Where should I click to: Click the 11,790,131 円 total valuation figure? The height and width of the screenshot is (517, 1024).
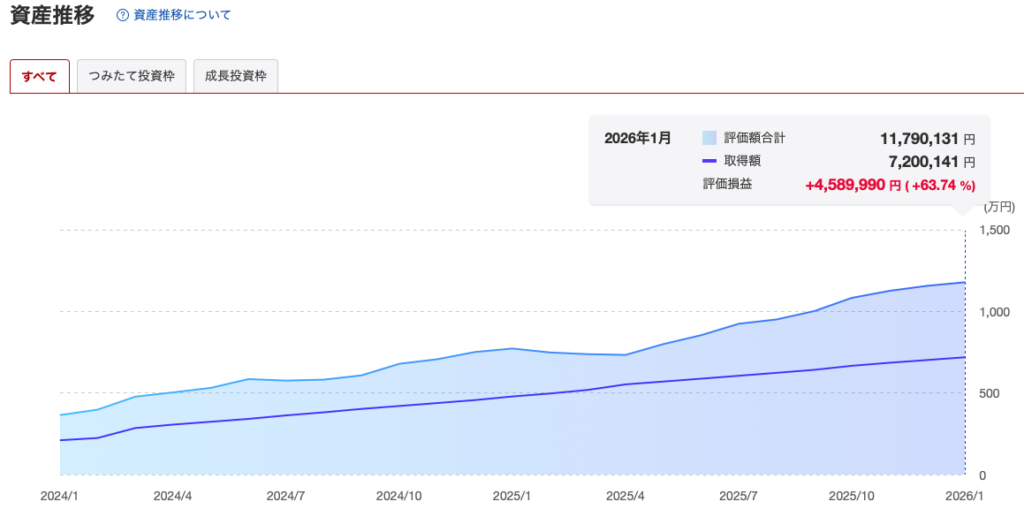pyautogui.click(x=926, y=138)
